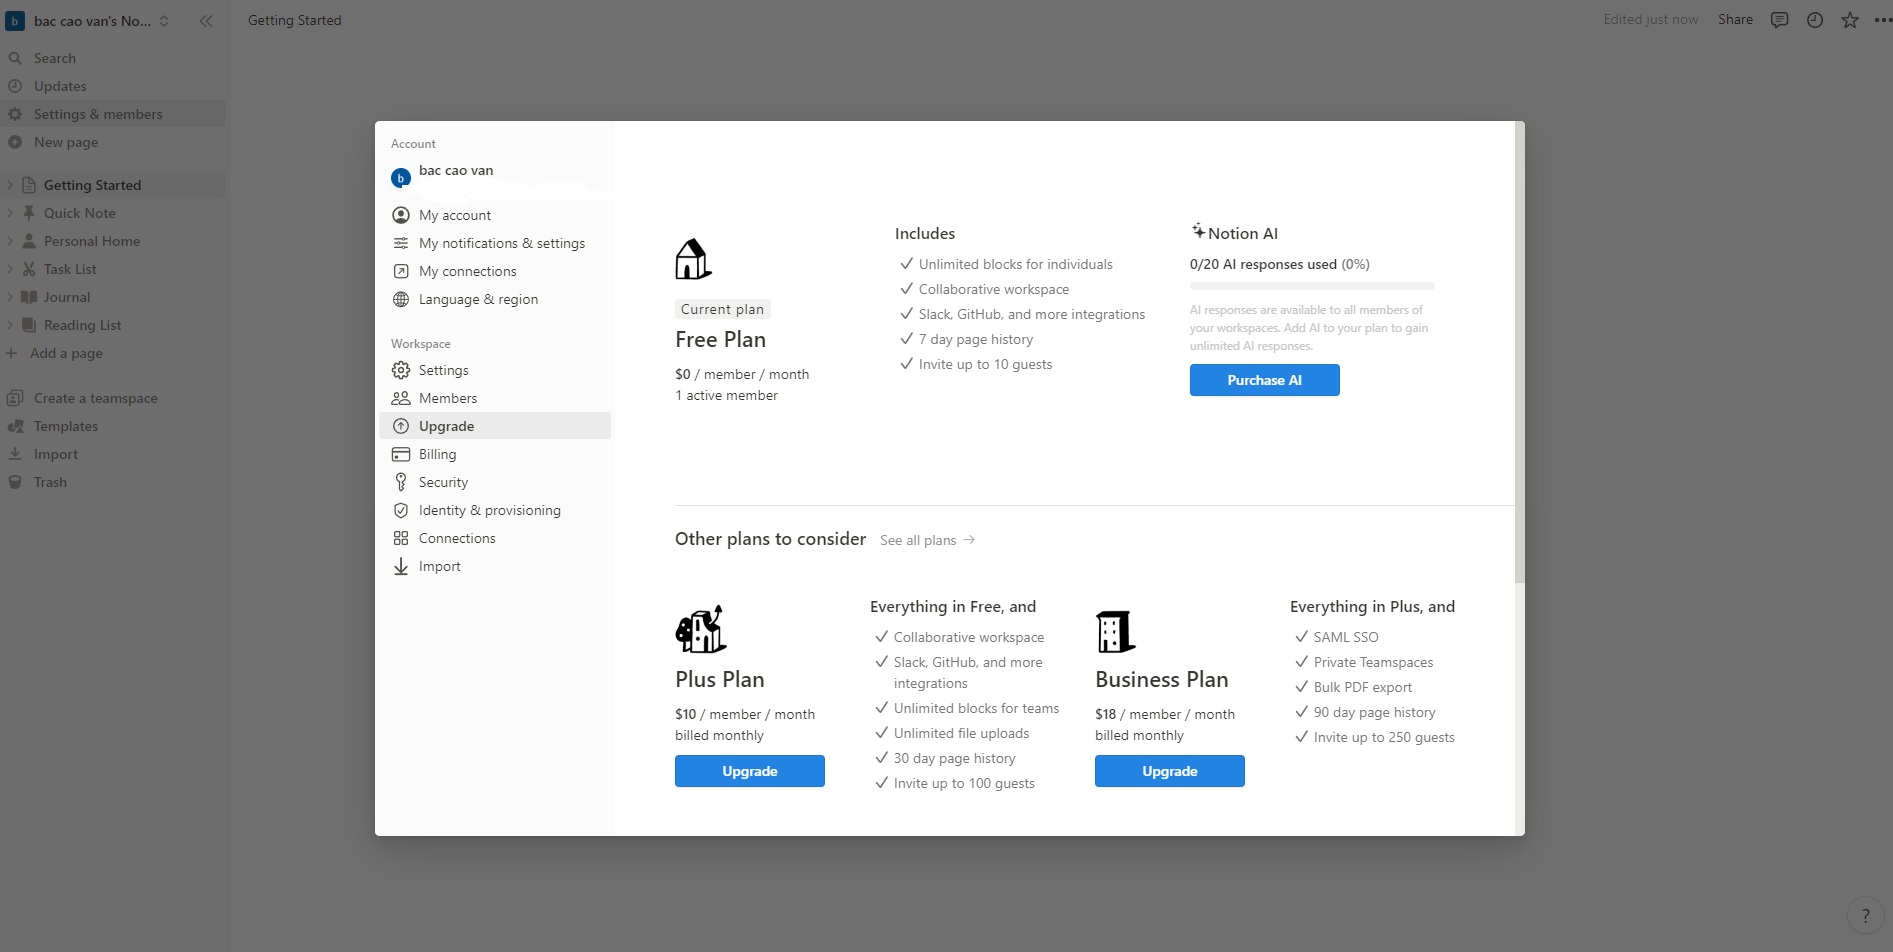Click the Members people icon

click(401, 398)
